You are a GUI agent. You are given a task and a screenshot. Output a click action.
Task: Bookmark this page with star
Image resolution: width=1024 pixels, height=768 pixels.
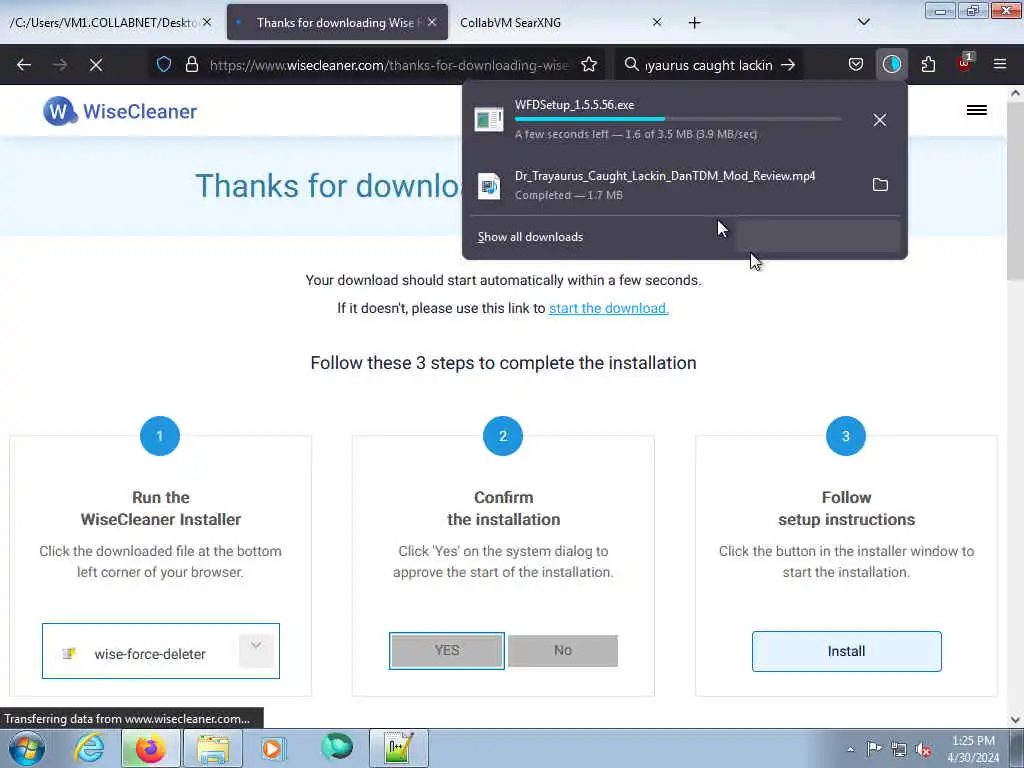pyautogui.click(x=589, y=64)
